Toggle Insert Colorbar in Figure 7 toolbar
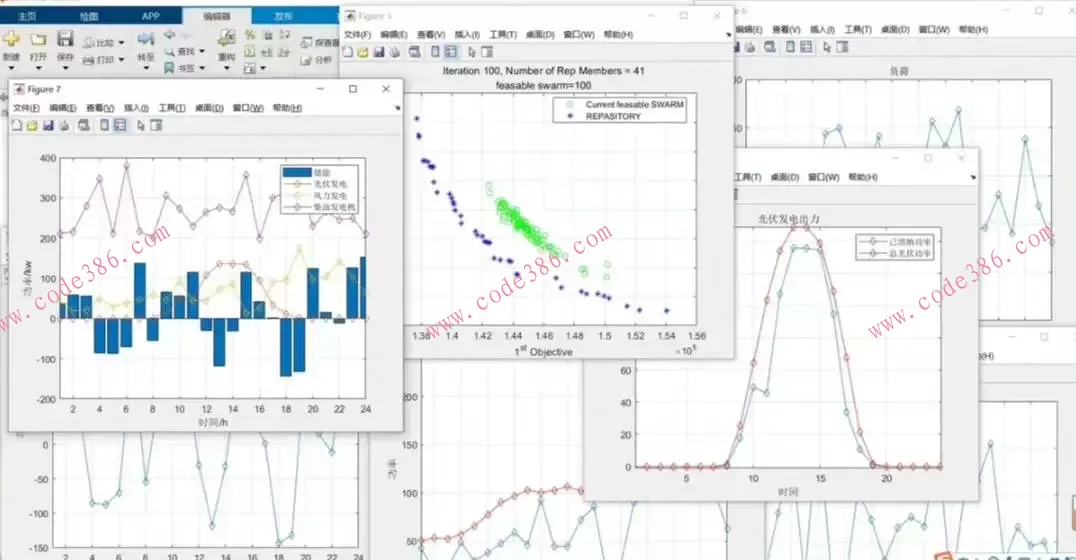 pyautogui.click(x=104, y=126)
